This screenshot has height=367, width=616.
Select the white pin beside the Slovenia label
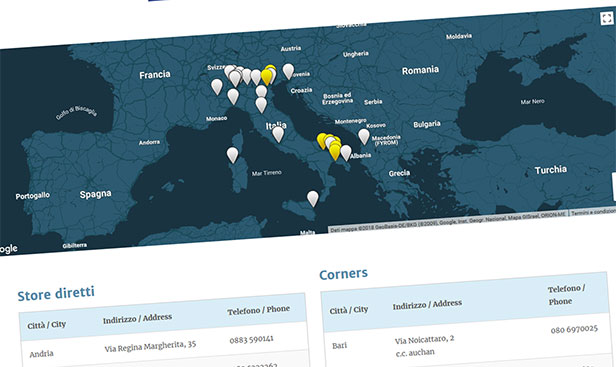288,72
